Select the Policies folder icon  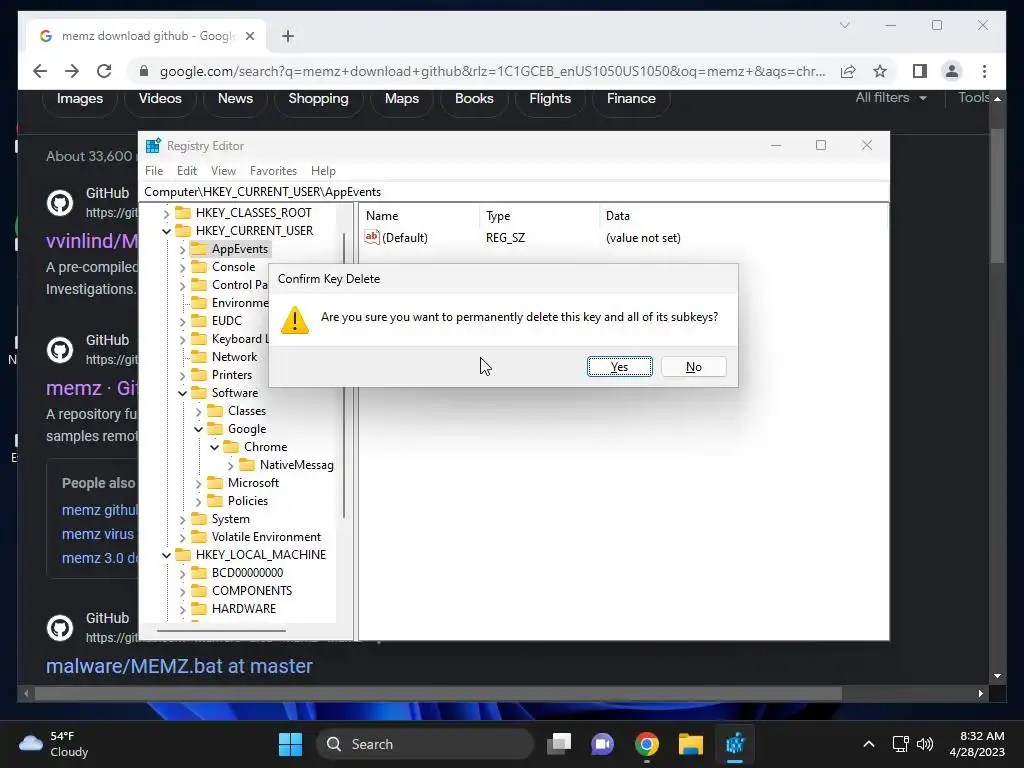(x=215, y=501)
